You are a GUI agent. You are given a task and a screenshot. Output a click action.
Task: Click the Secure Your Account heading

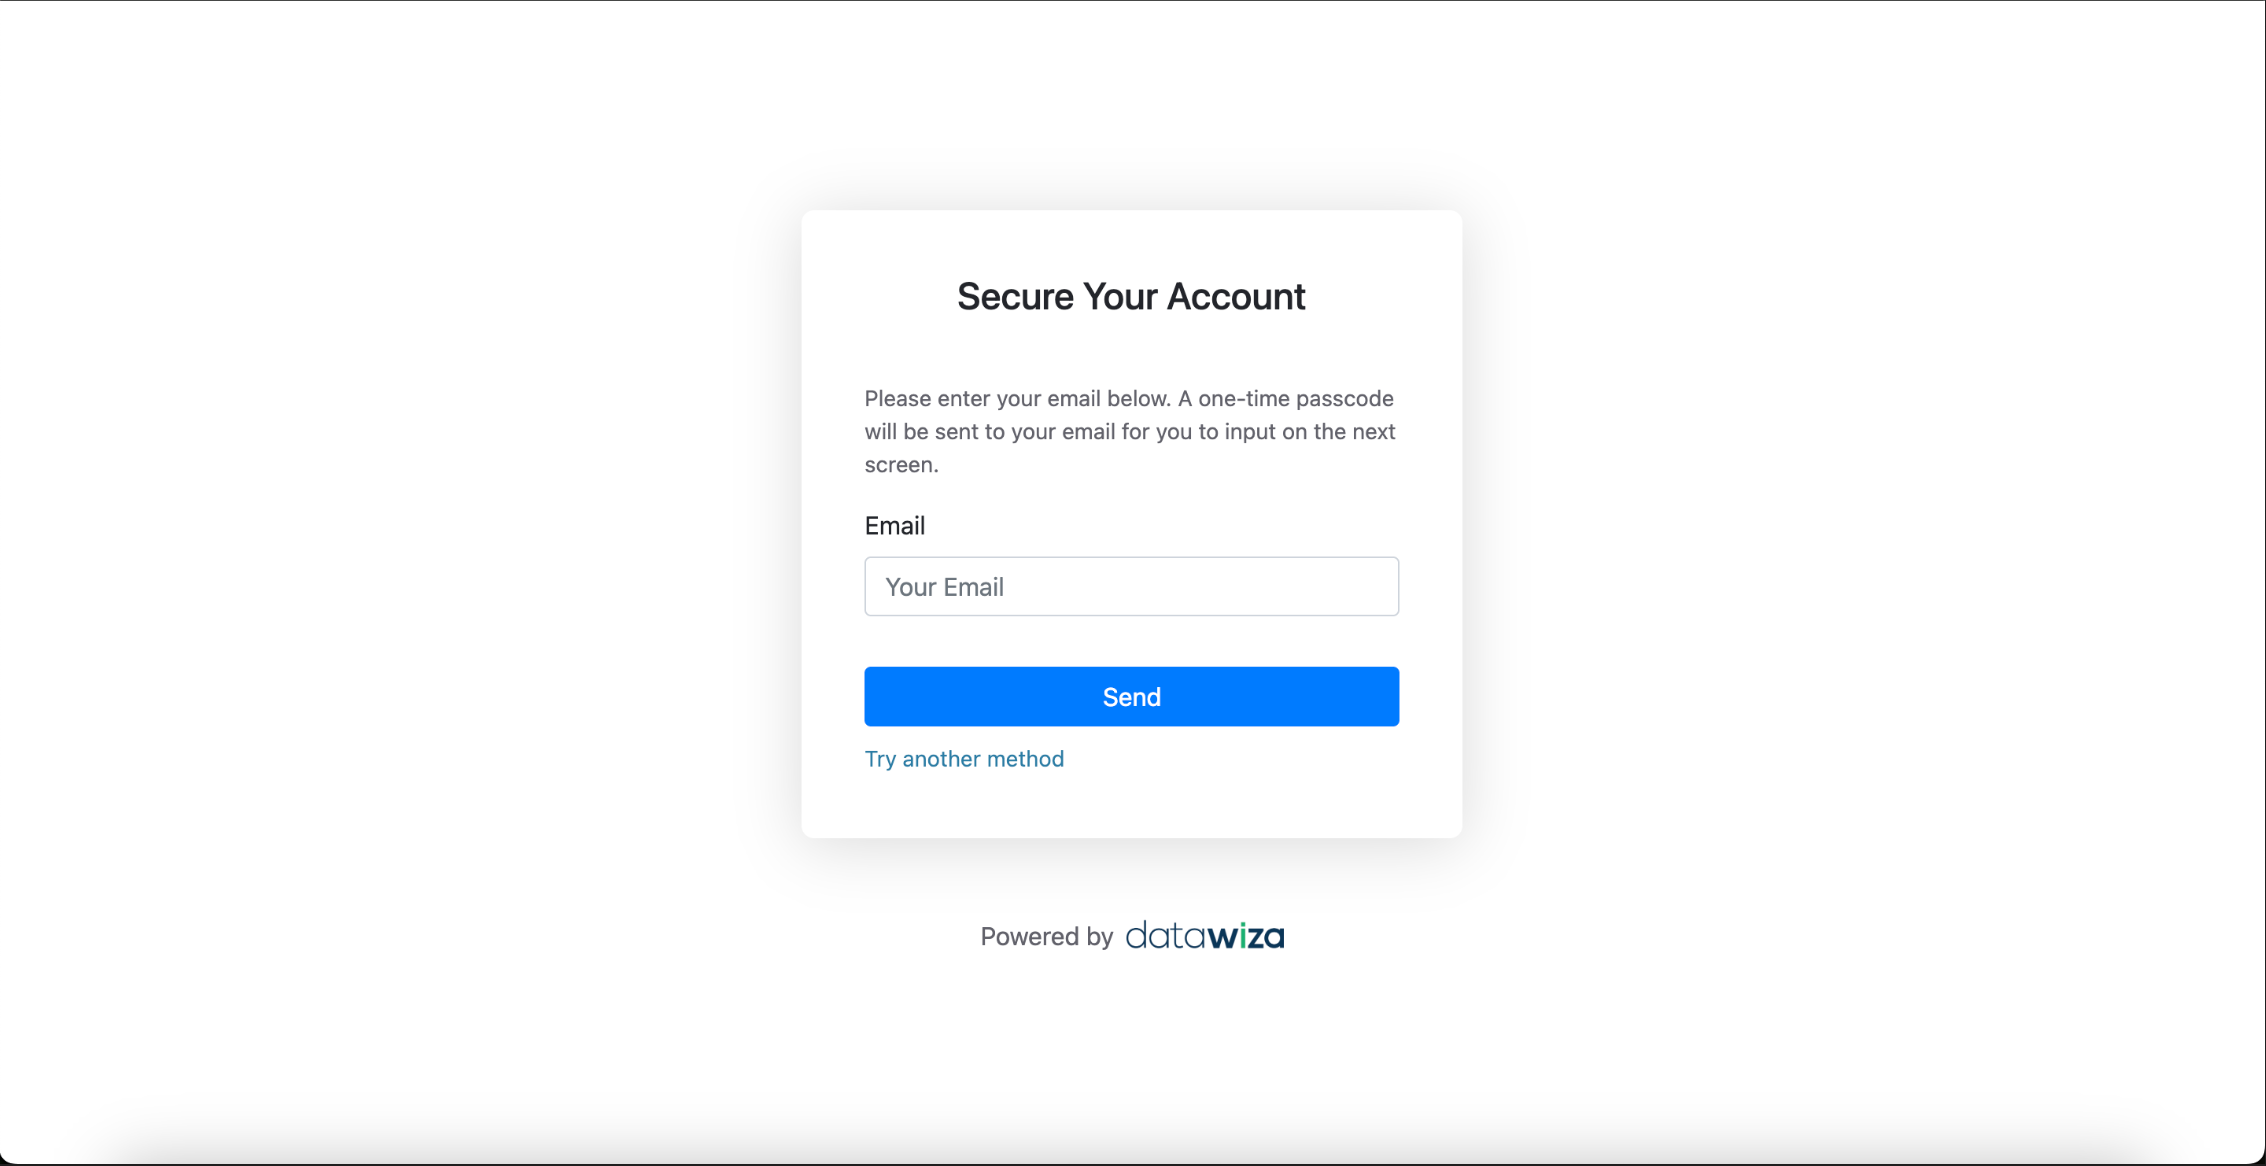click(1131, 297)
